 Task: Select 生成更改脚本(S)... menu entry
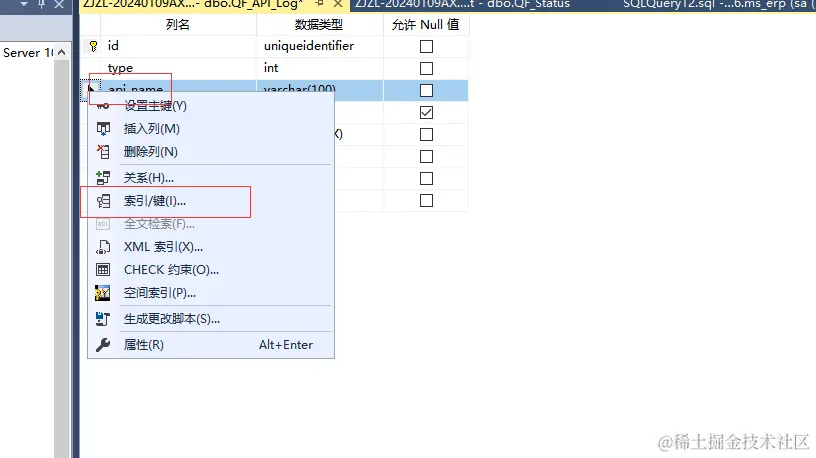click(211, 319)
